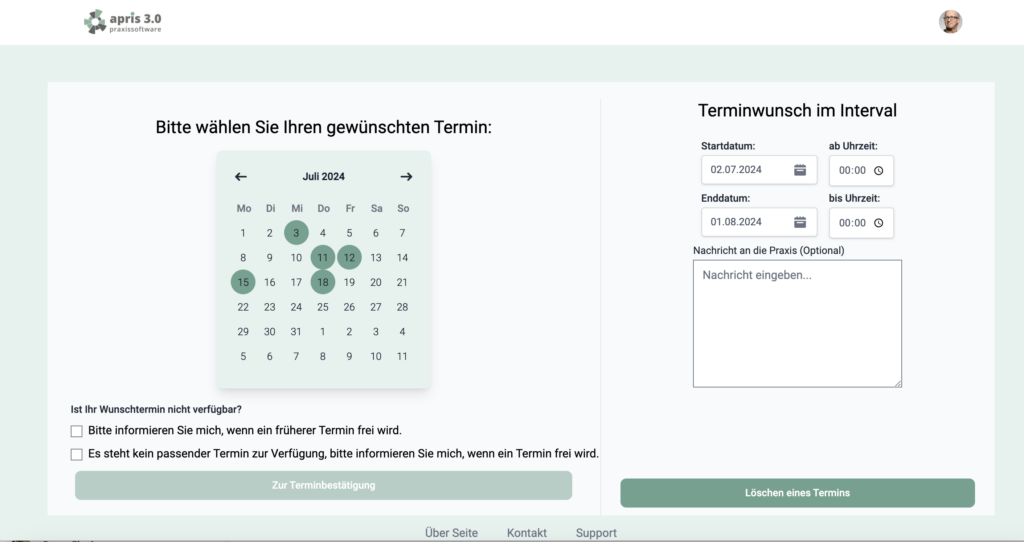Select day 26 in the calendar
This screenshot has width=1024, height=542.
[349, 307]
